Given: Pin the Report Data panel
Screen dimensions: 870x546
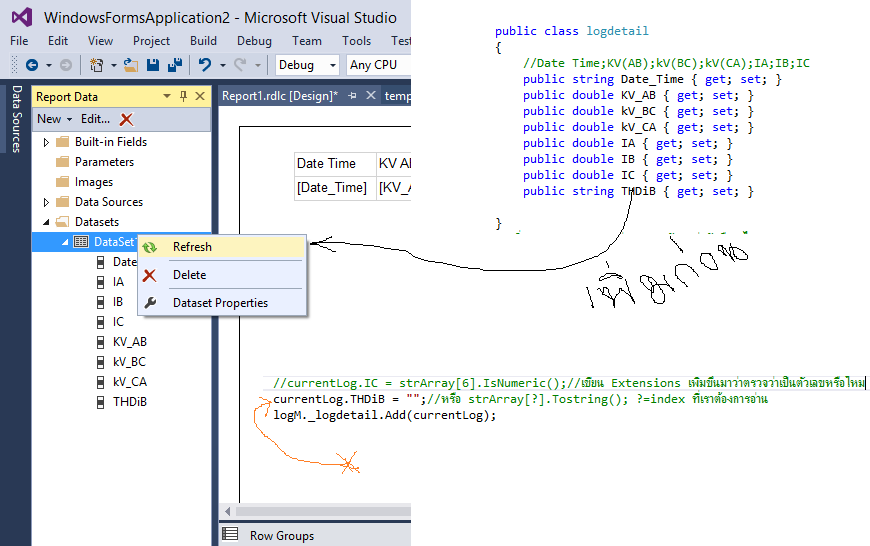Looking at the screenshot, I should 183,96.
